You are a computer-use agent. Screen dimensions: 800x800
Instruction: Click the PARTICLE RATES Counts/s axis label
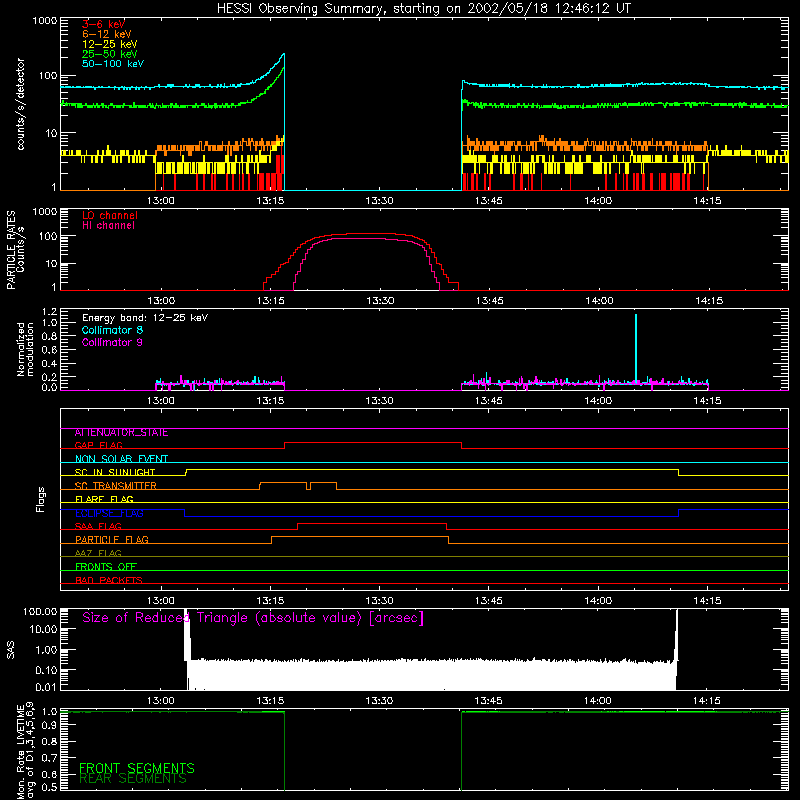[15, 250]
